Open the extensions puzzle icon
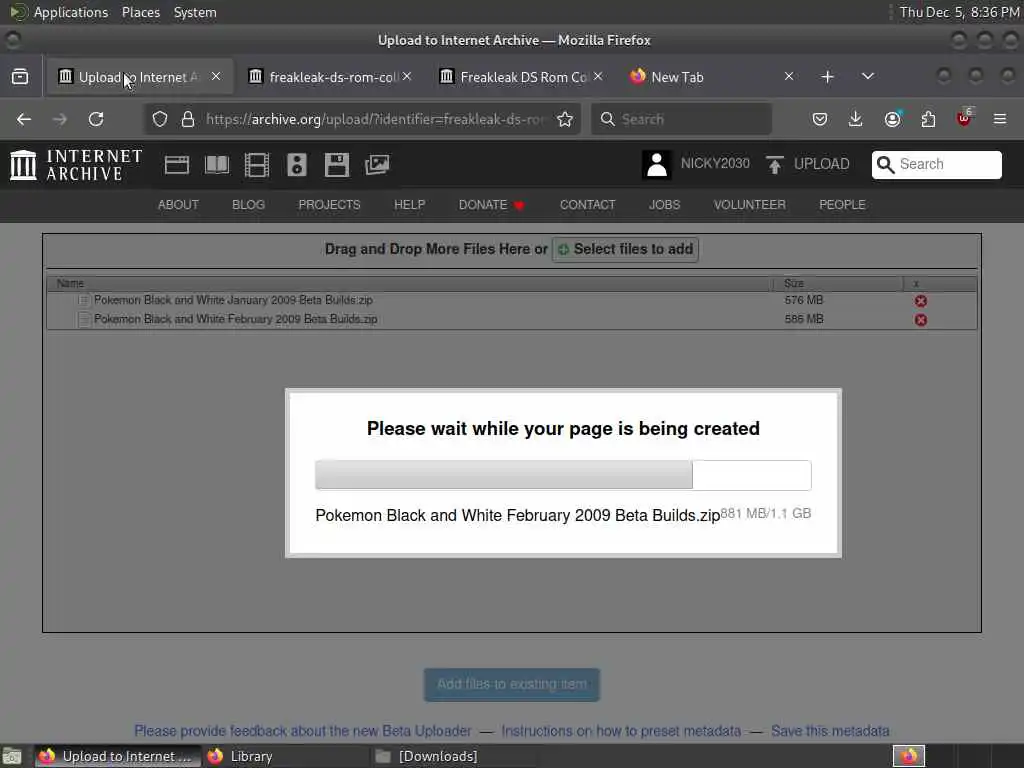 [x=928, y=120]
